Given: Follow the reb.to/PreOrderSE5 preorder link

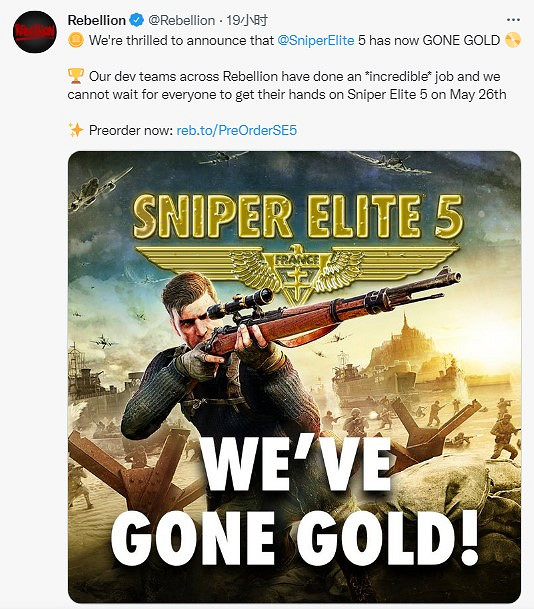Looking at the screenshot, I should pos(237,130).
